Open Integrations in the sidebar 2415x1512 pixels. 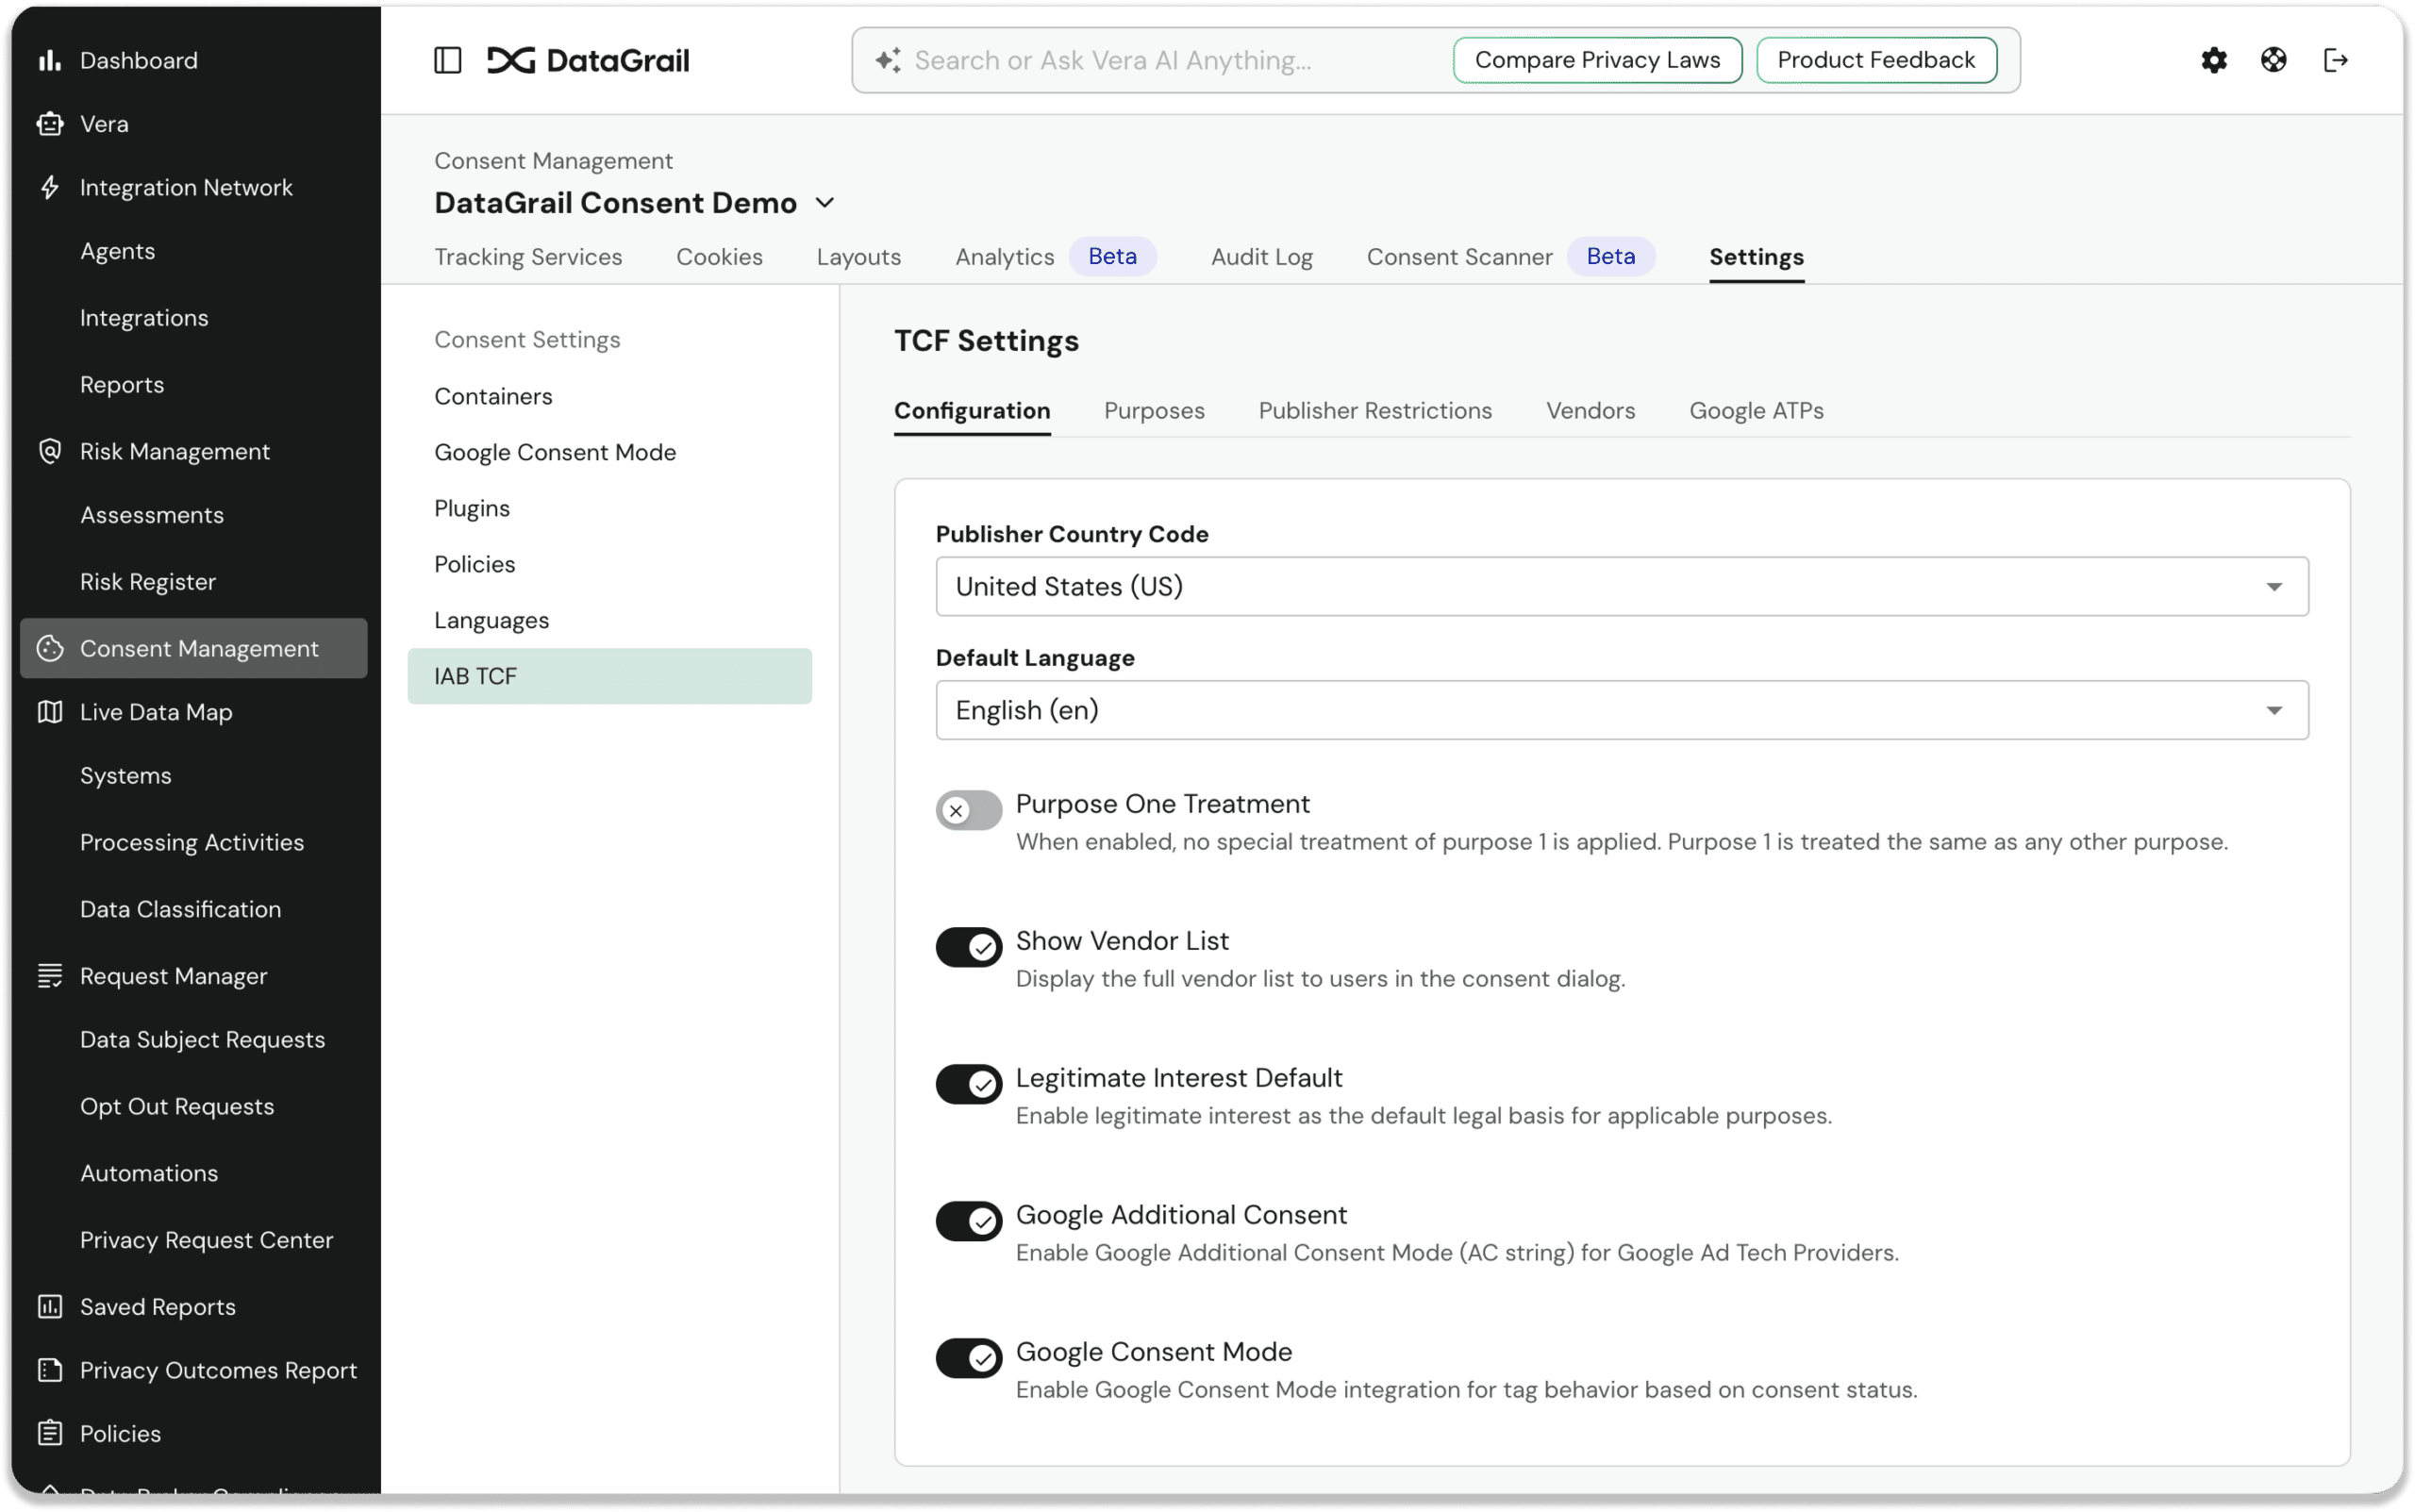(144, 318)
